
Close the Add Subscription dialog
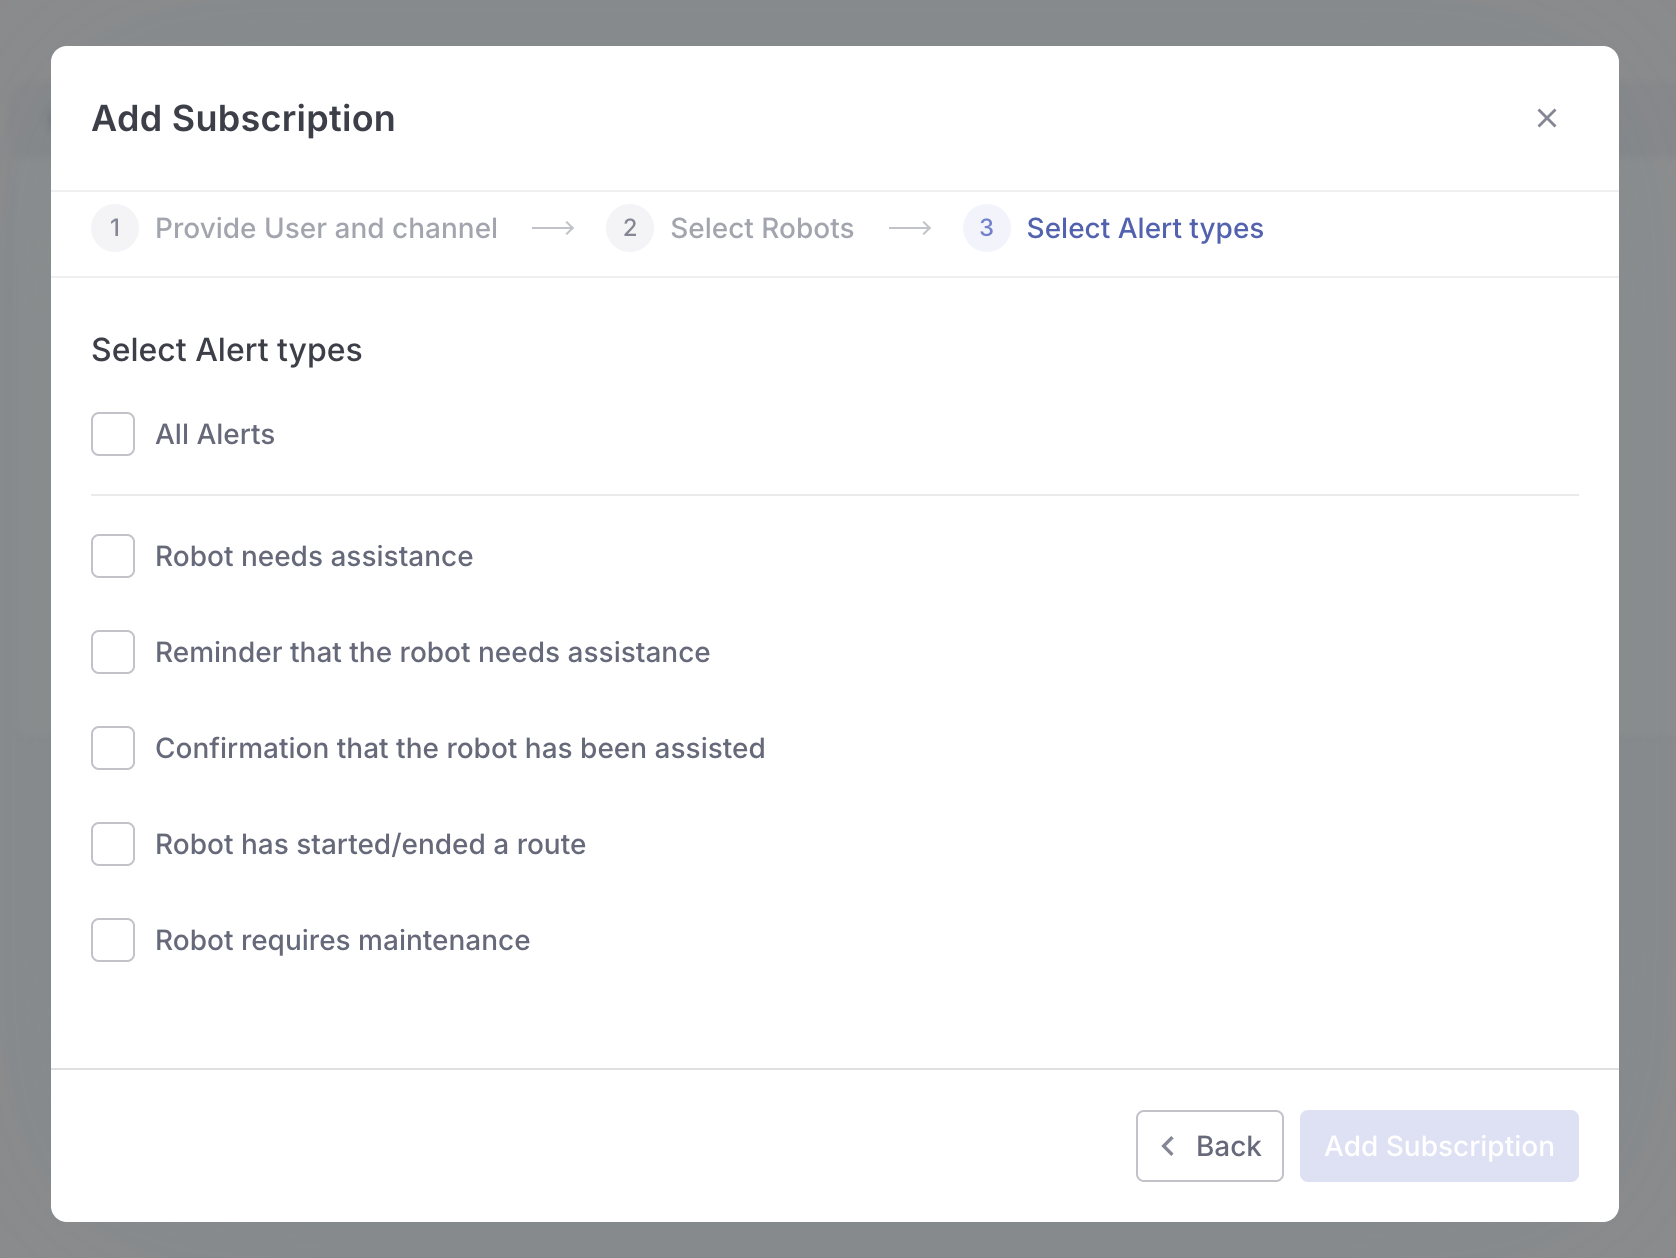coord(1546,118)
